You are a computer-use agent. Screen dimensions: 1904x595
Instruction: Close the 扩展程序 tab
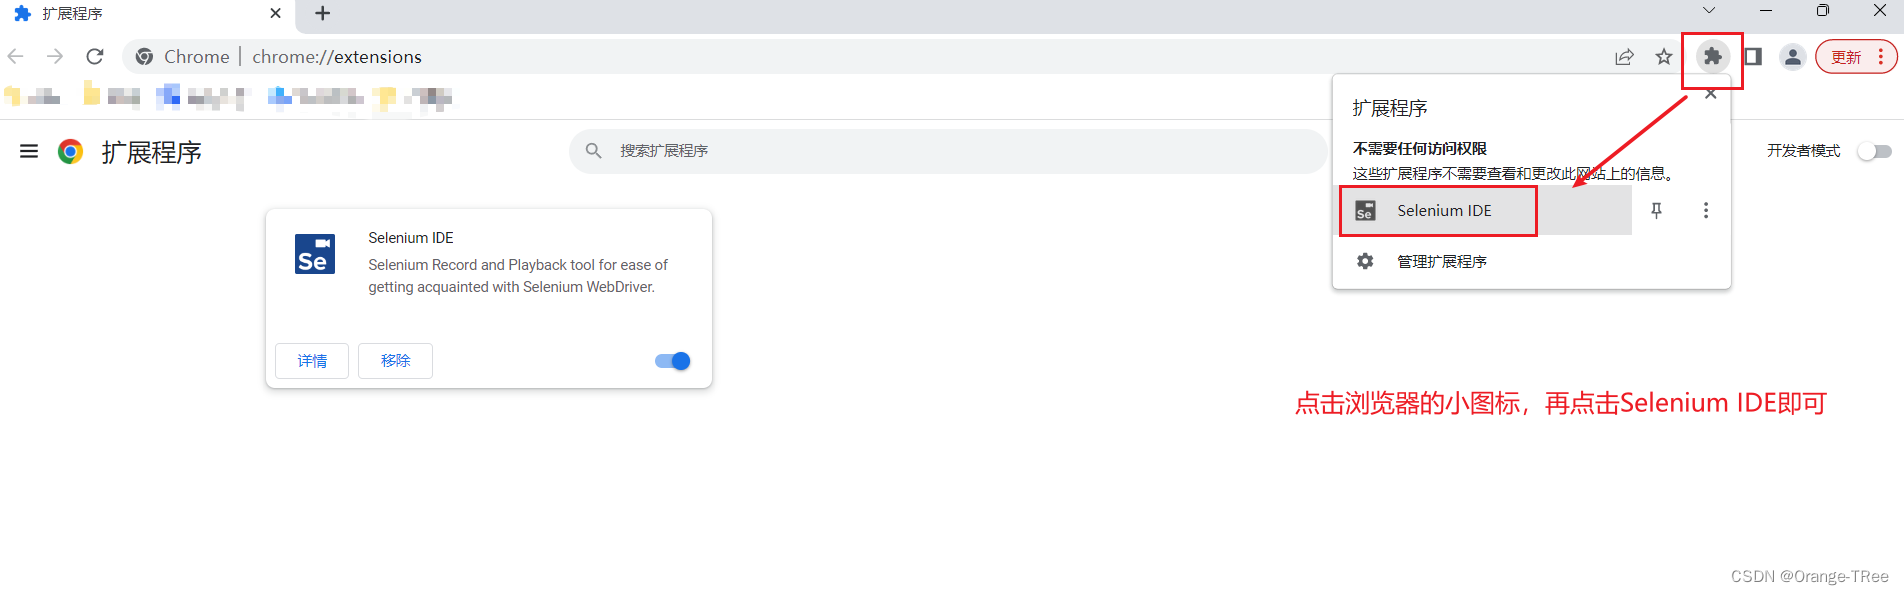276,13
